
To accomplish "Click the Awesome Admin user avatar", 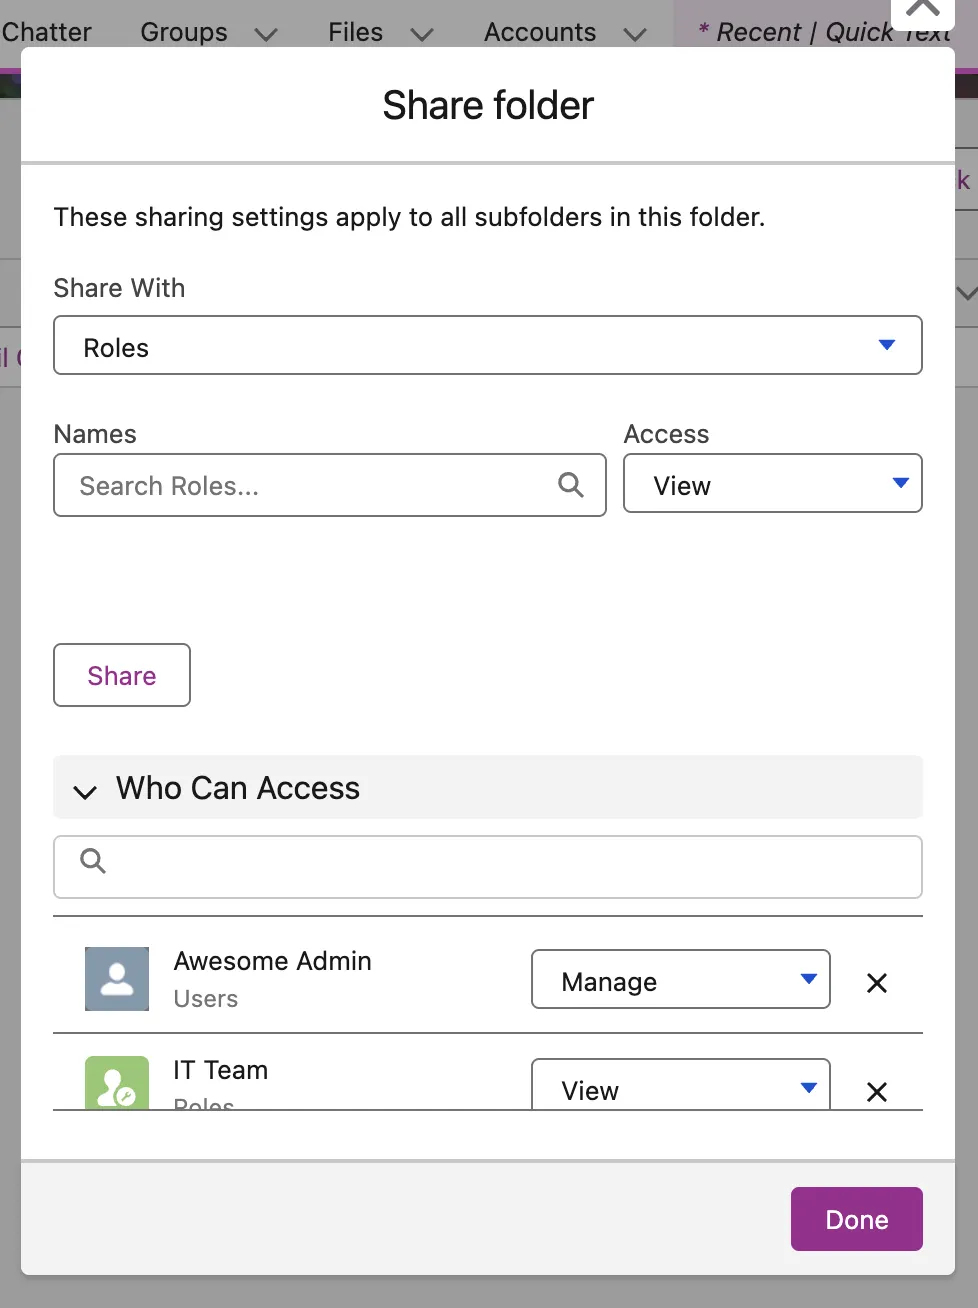I will tap(117, 979).
